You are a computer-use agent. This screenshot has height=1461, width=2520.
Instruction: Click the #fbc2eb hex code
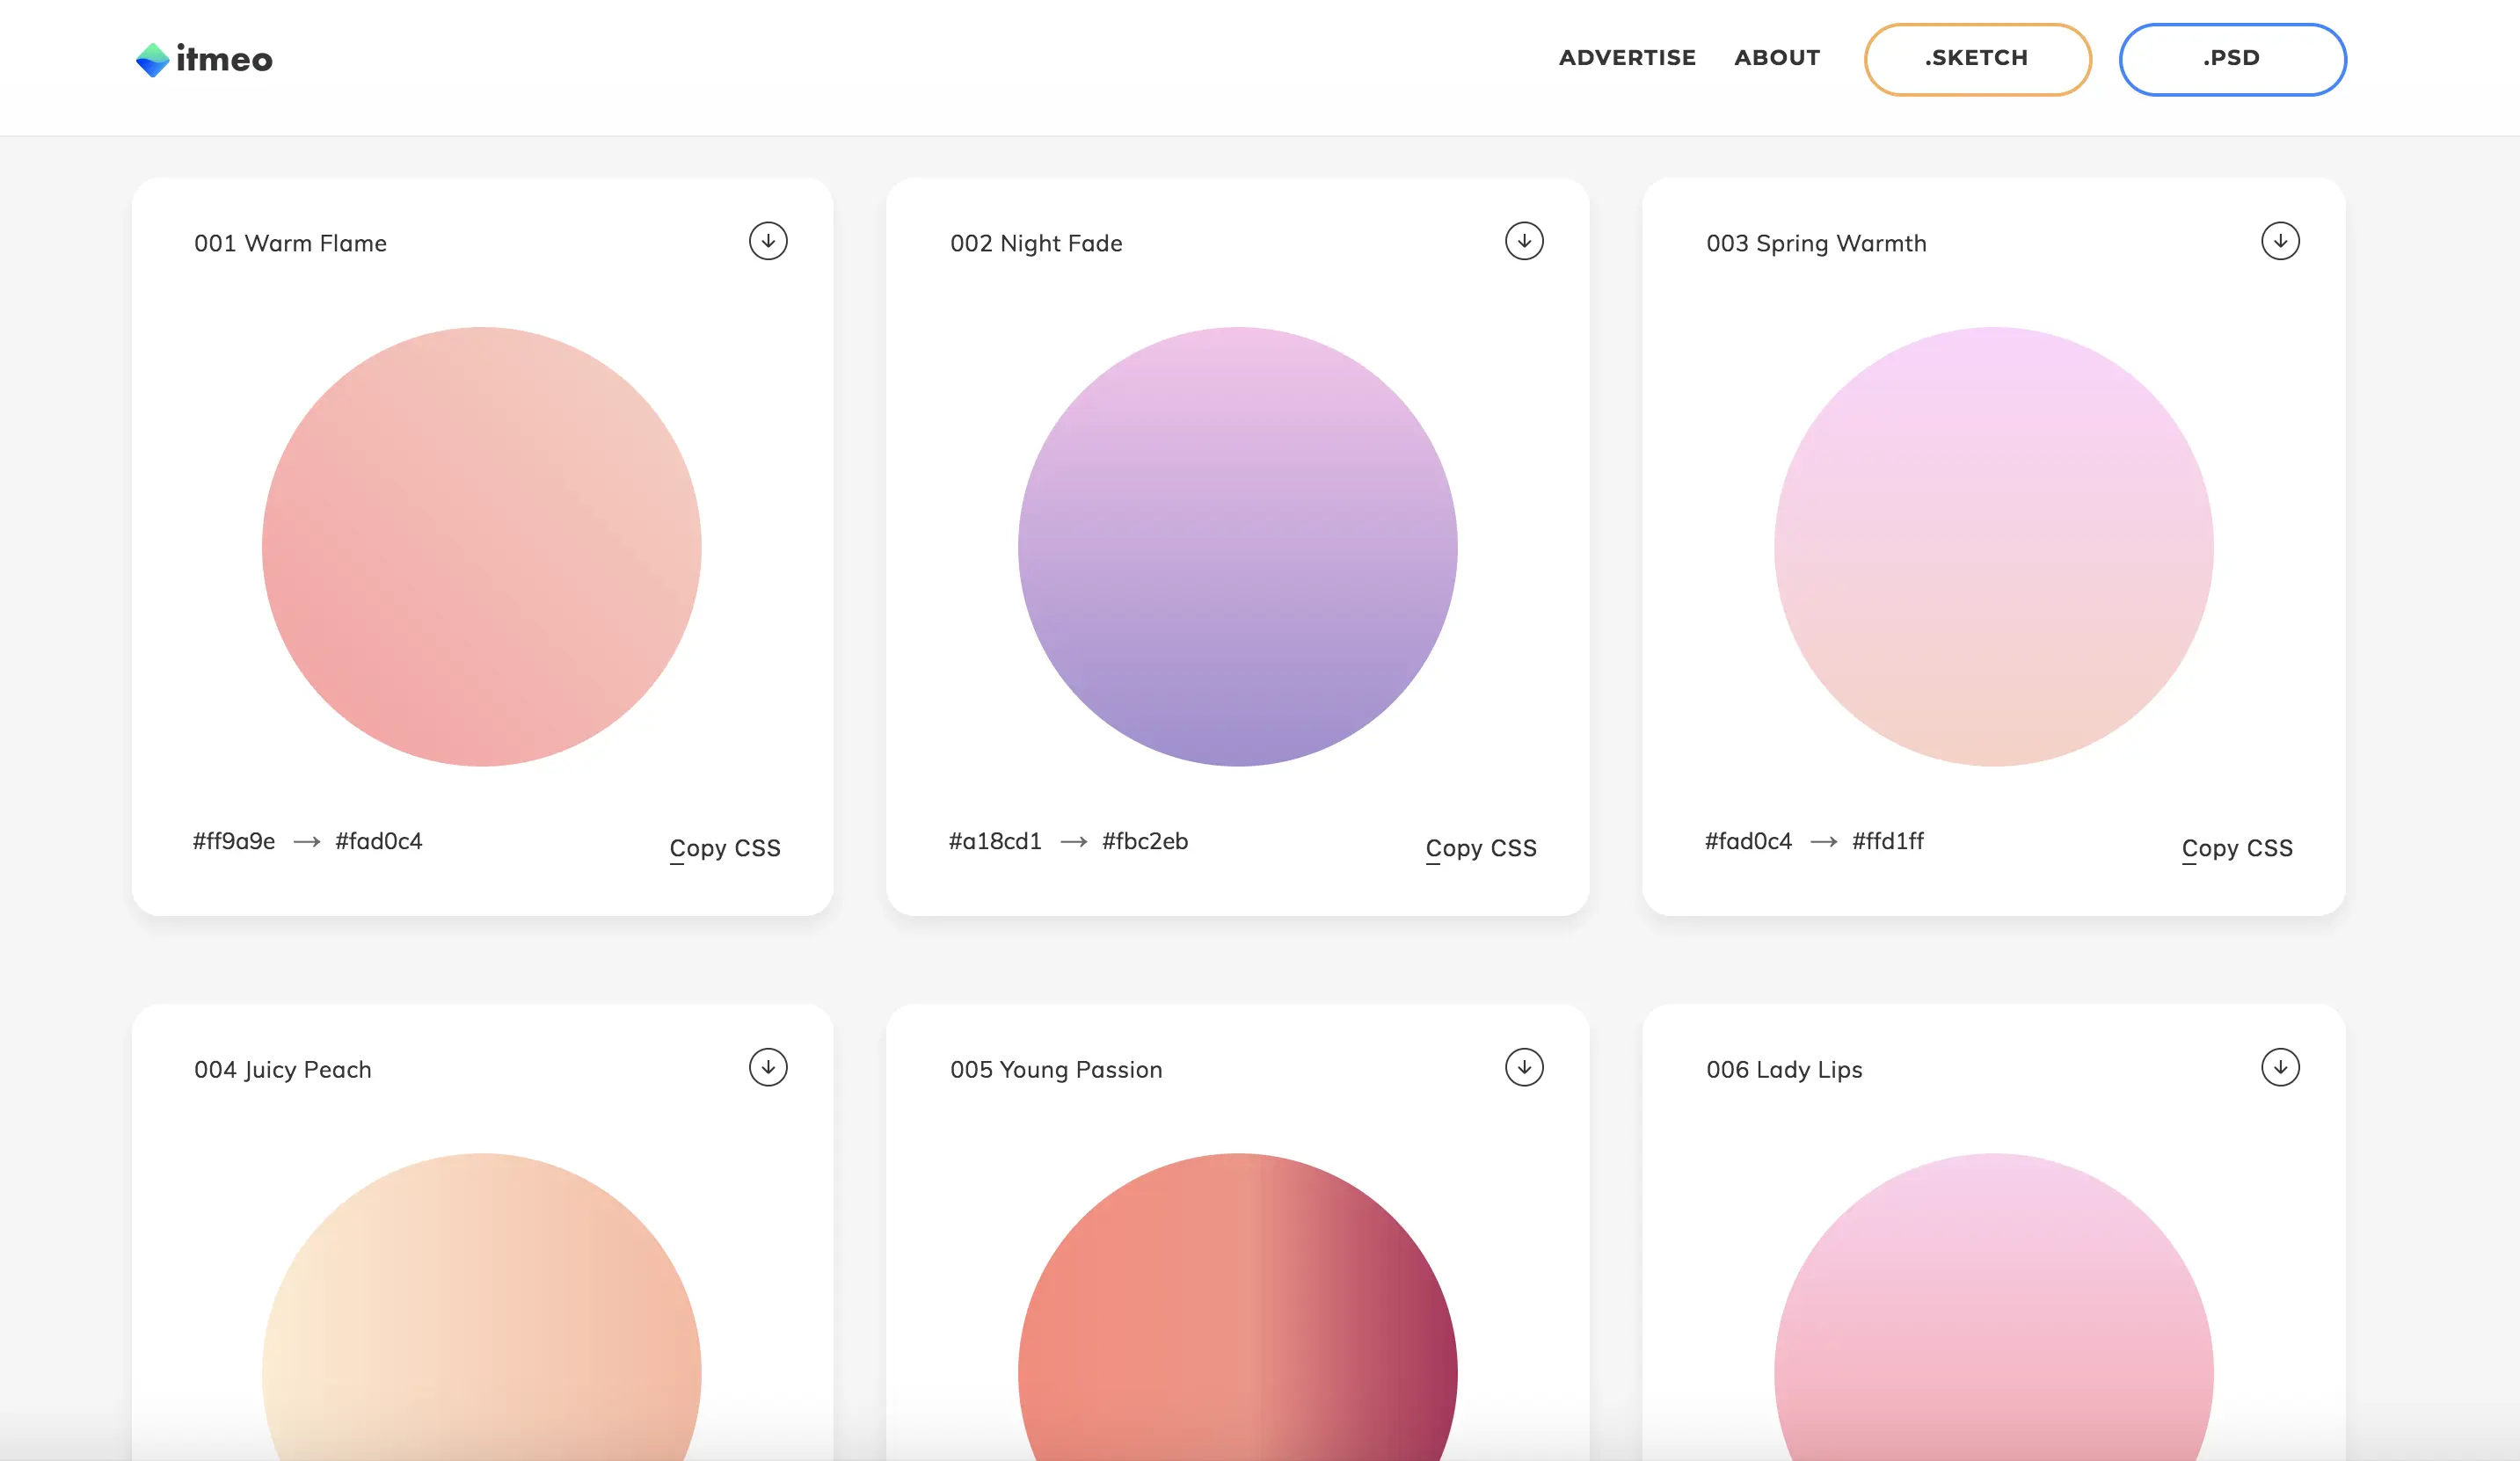point(1145,841)
